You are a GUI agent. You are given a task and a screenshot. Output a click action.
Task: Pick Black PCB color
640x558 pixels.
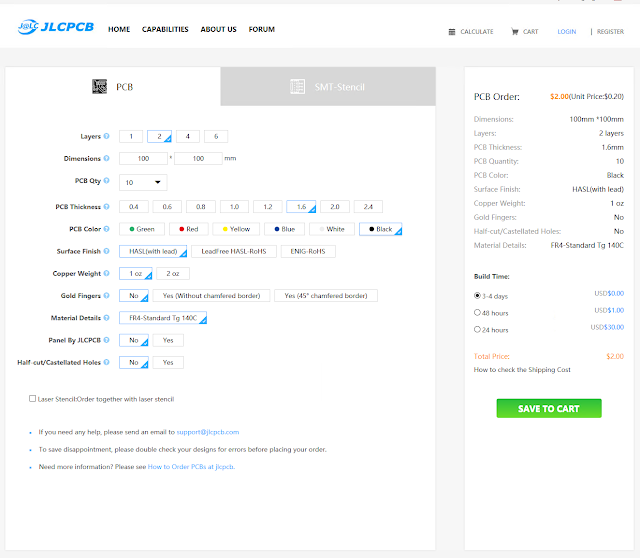click(x=380, y=229)
